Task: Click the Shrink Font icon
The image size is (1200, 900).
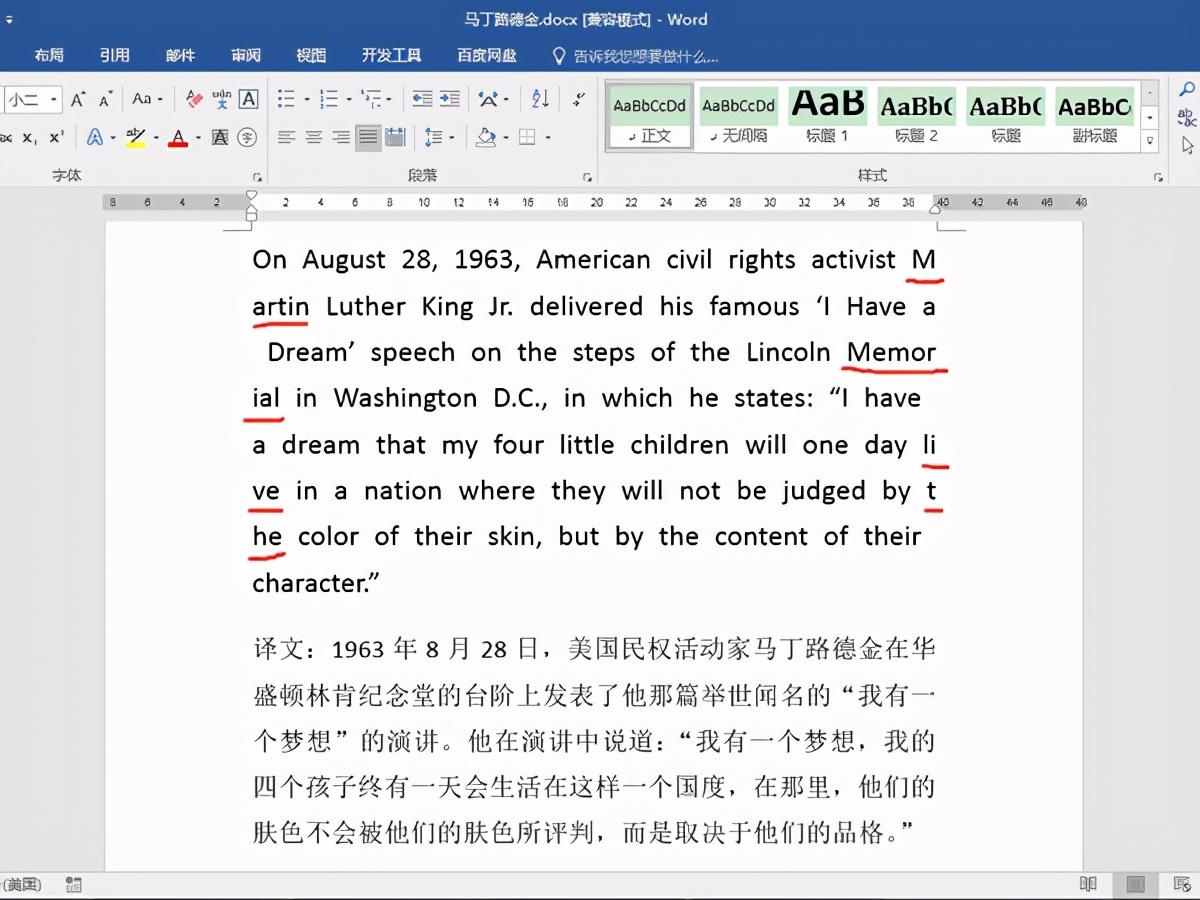Action: [104, 99]
